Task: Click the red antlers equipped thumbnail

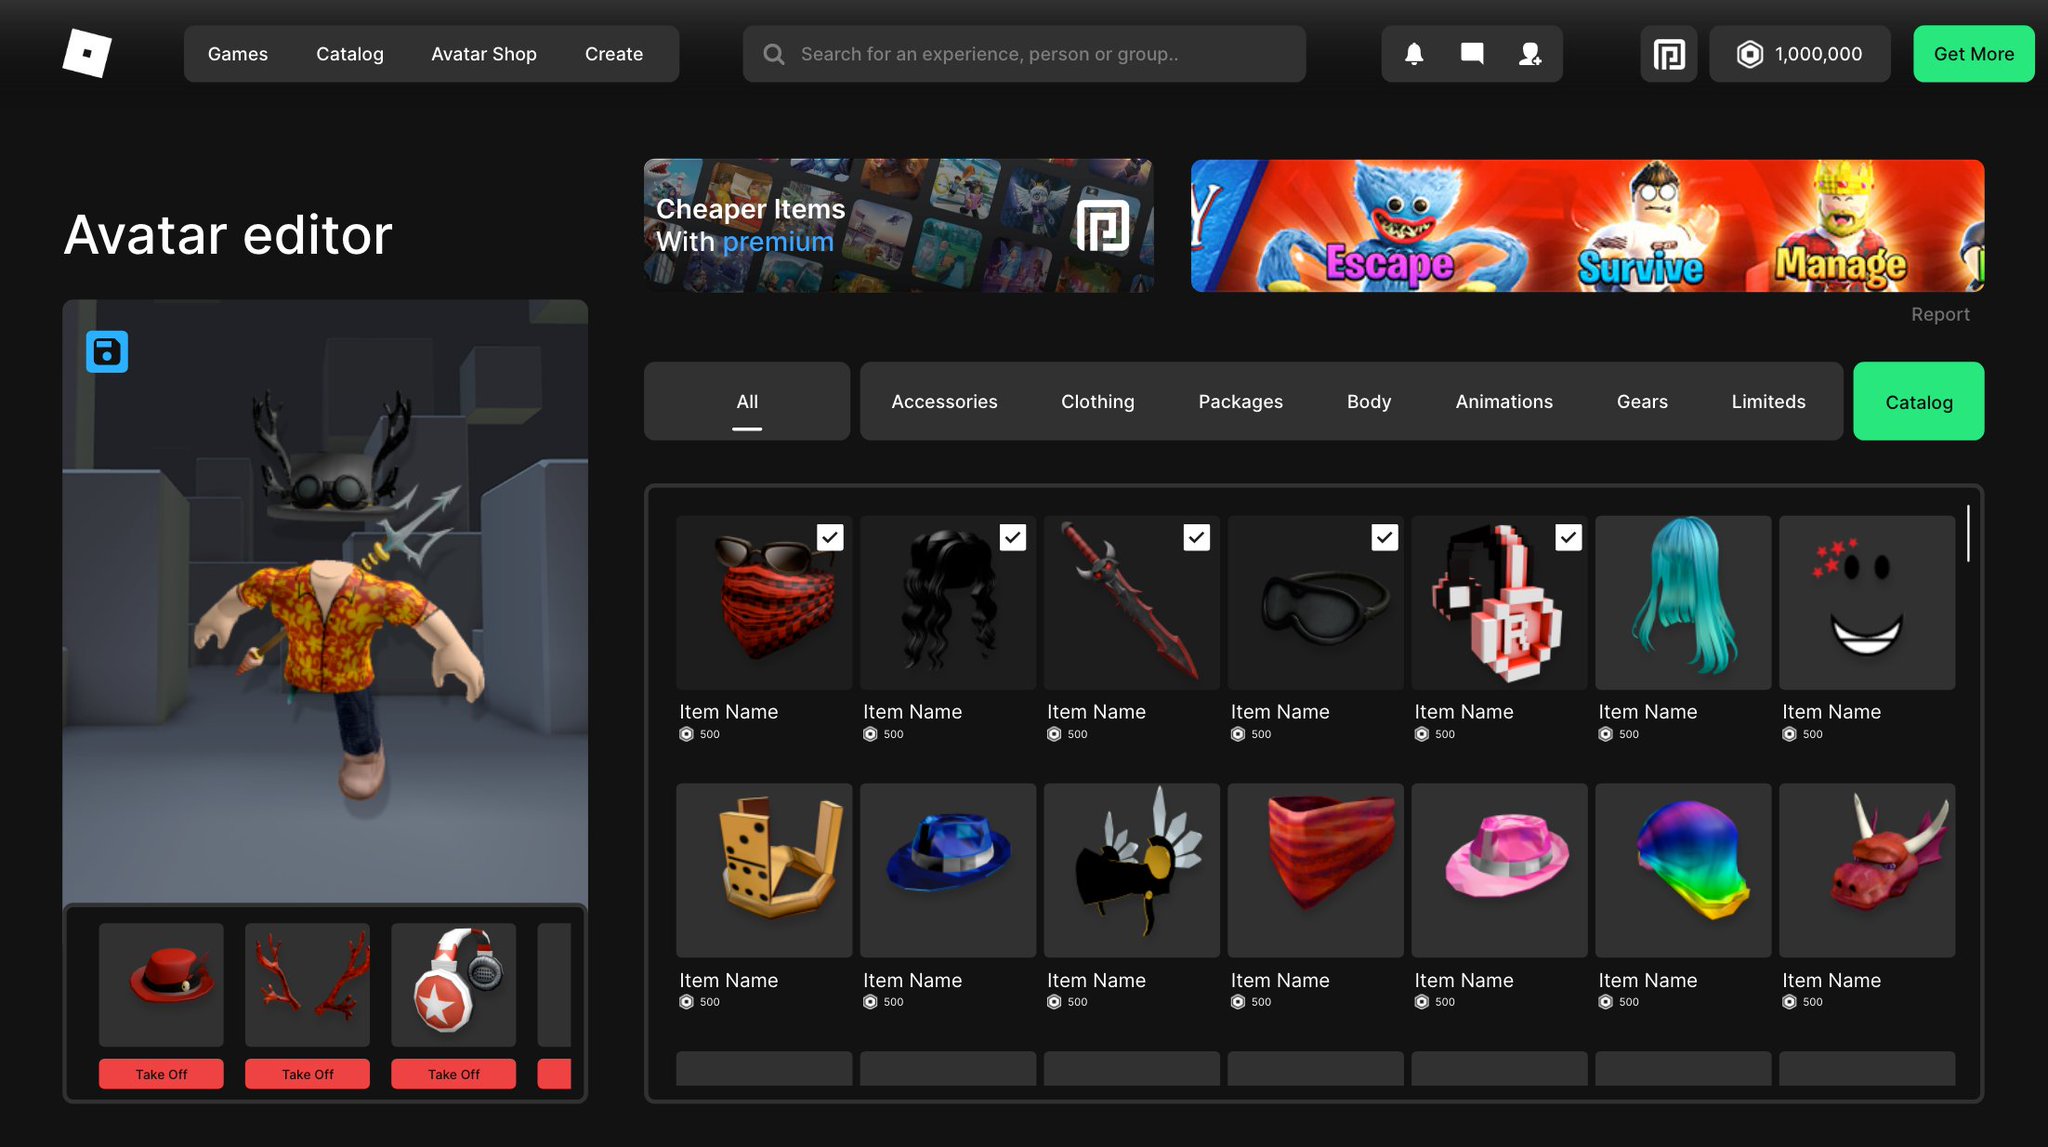Action: pos(307,985)
